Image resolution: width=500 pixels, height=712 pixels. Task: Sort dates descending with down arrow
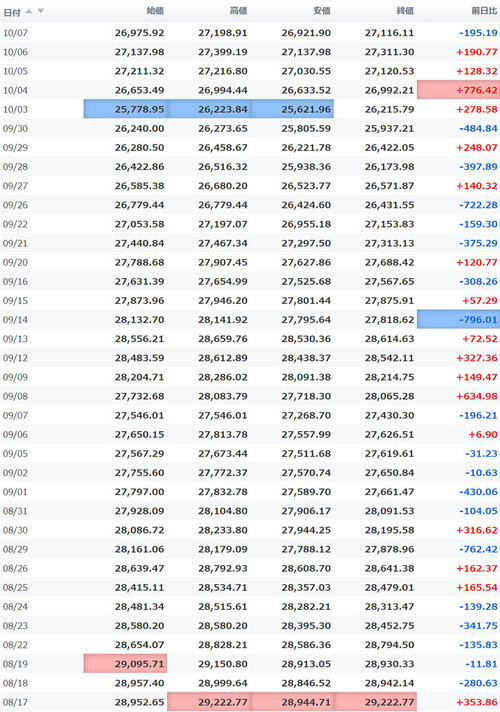click(x=40, y=11)
